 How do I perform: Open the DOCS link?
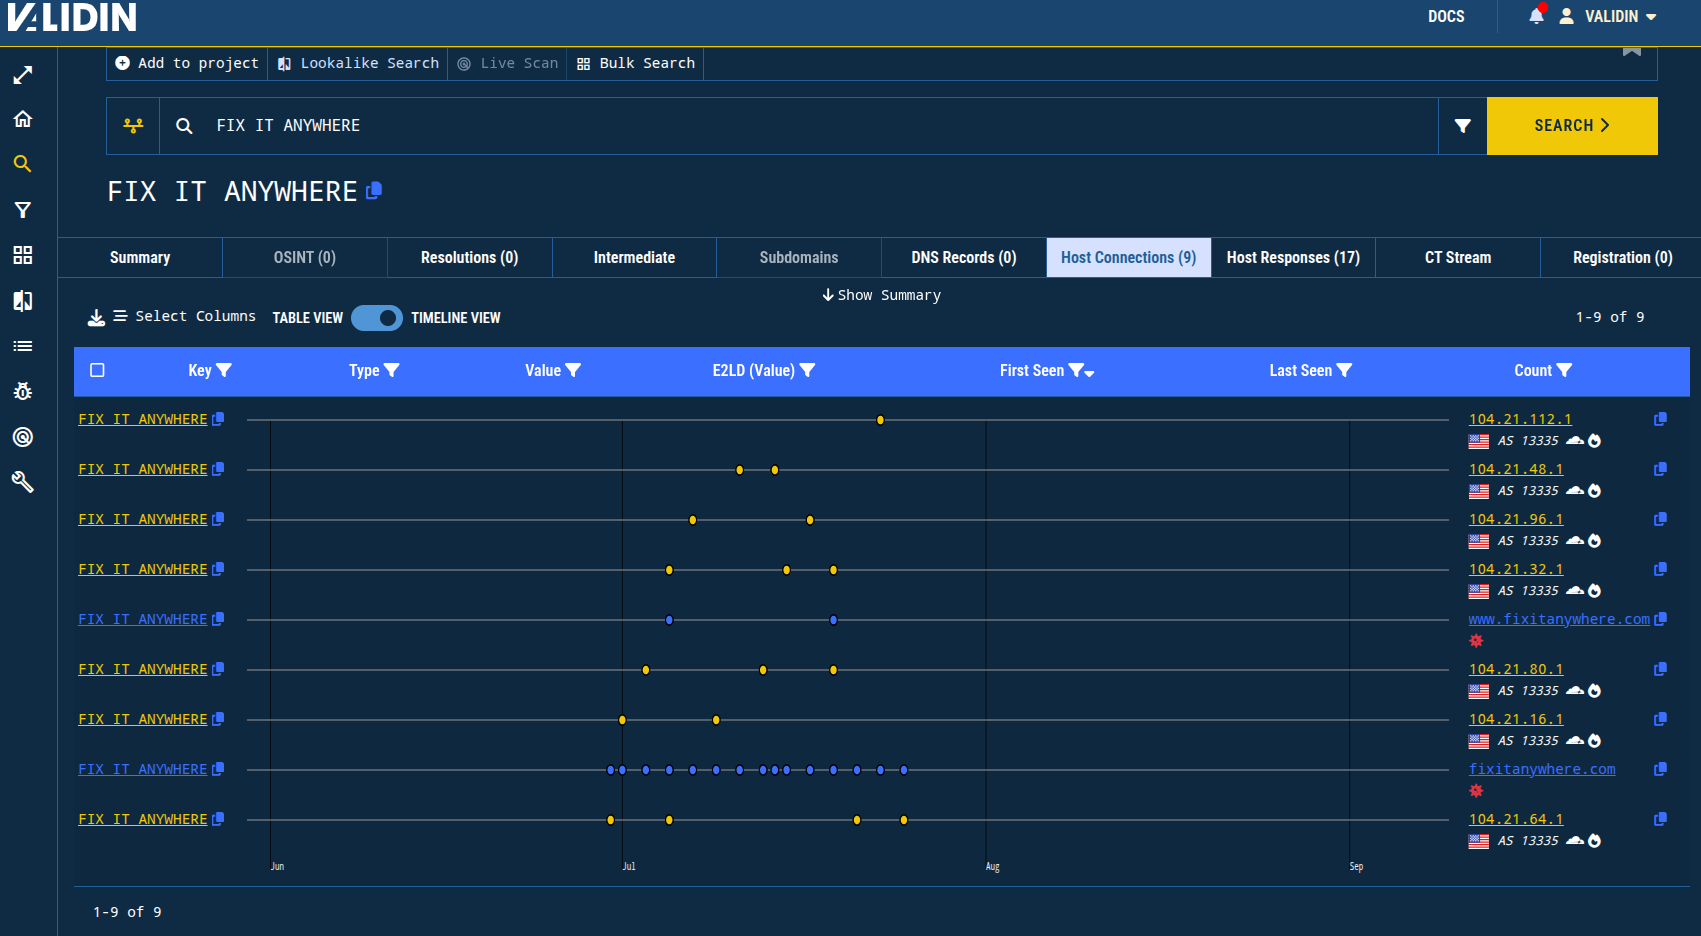(1446, 16)
